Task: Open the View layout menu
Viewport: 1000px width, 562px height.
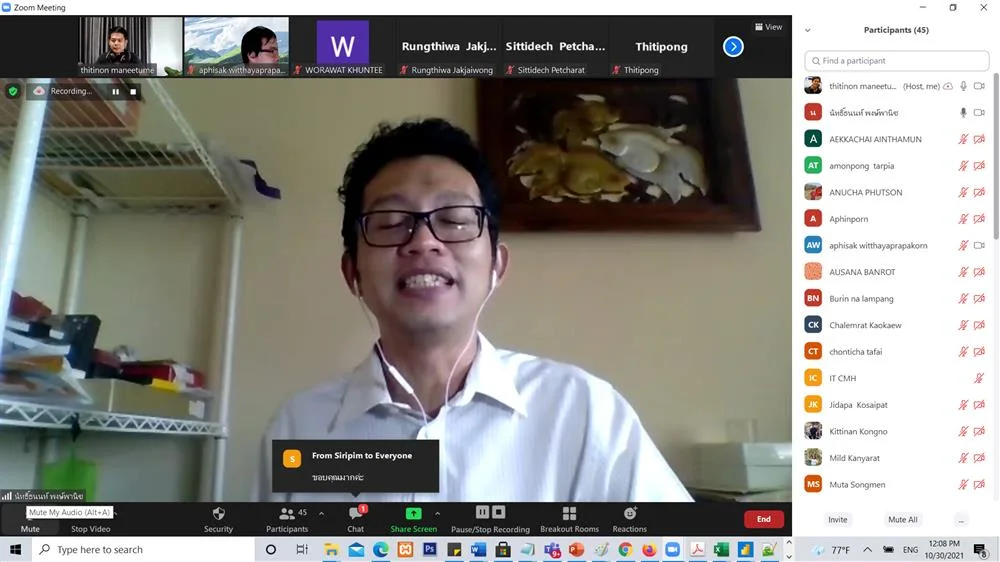Action: [768, 27]
